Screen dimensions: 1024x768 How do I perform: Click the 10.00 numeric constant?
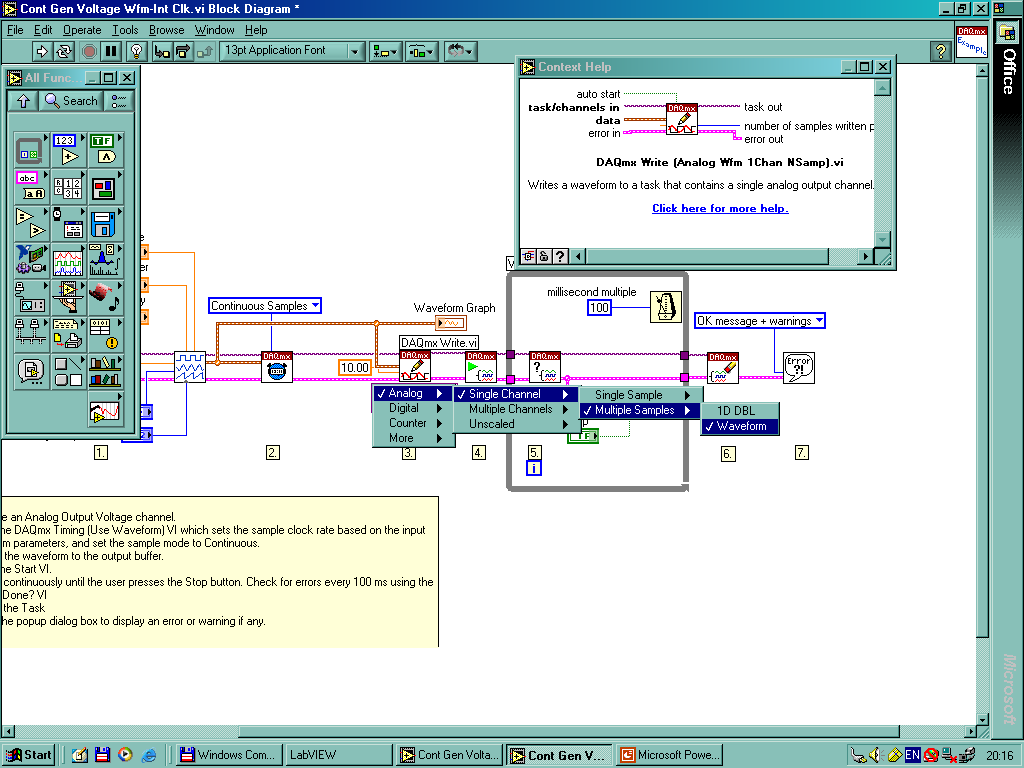355,368
